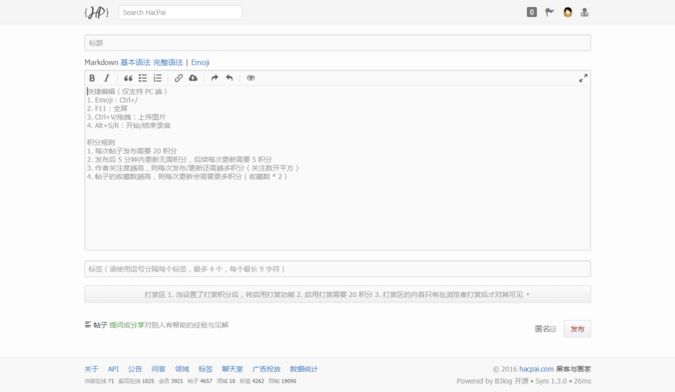
Task: Open the 标签 footer link
Action: click(205, 369)
